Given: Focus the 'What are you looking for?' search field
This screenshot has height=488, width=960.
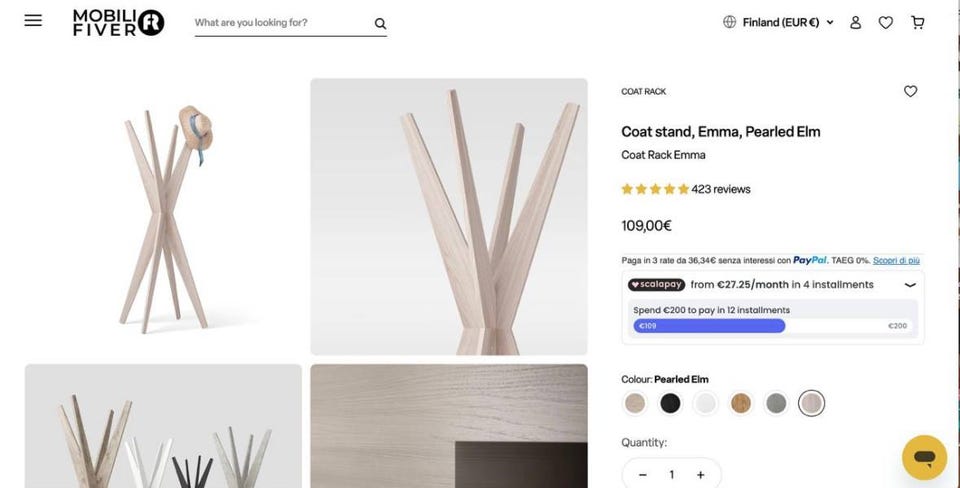Looking at the screenshot, I should [283, 23].
